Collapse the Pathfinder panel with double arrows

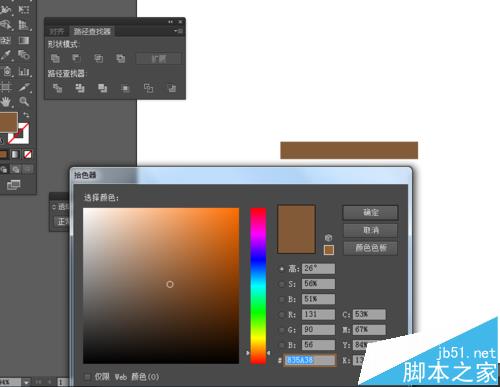click(x=170, y=22)
